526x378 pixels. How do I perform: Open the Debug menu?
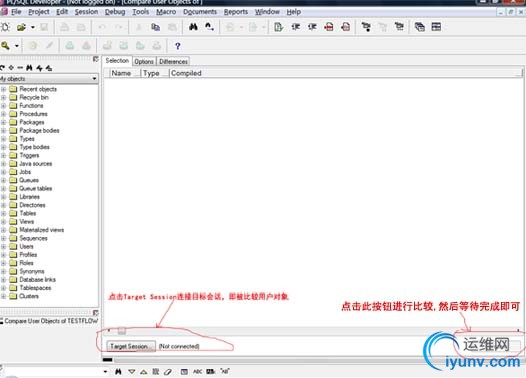tap(115, 12)
